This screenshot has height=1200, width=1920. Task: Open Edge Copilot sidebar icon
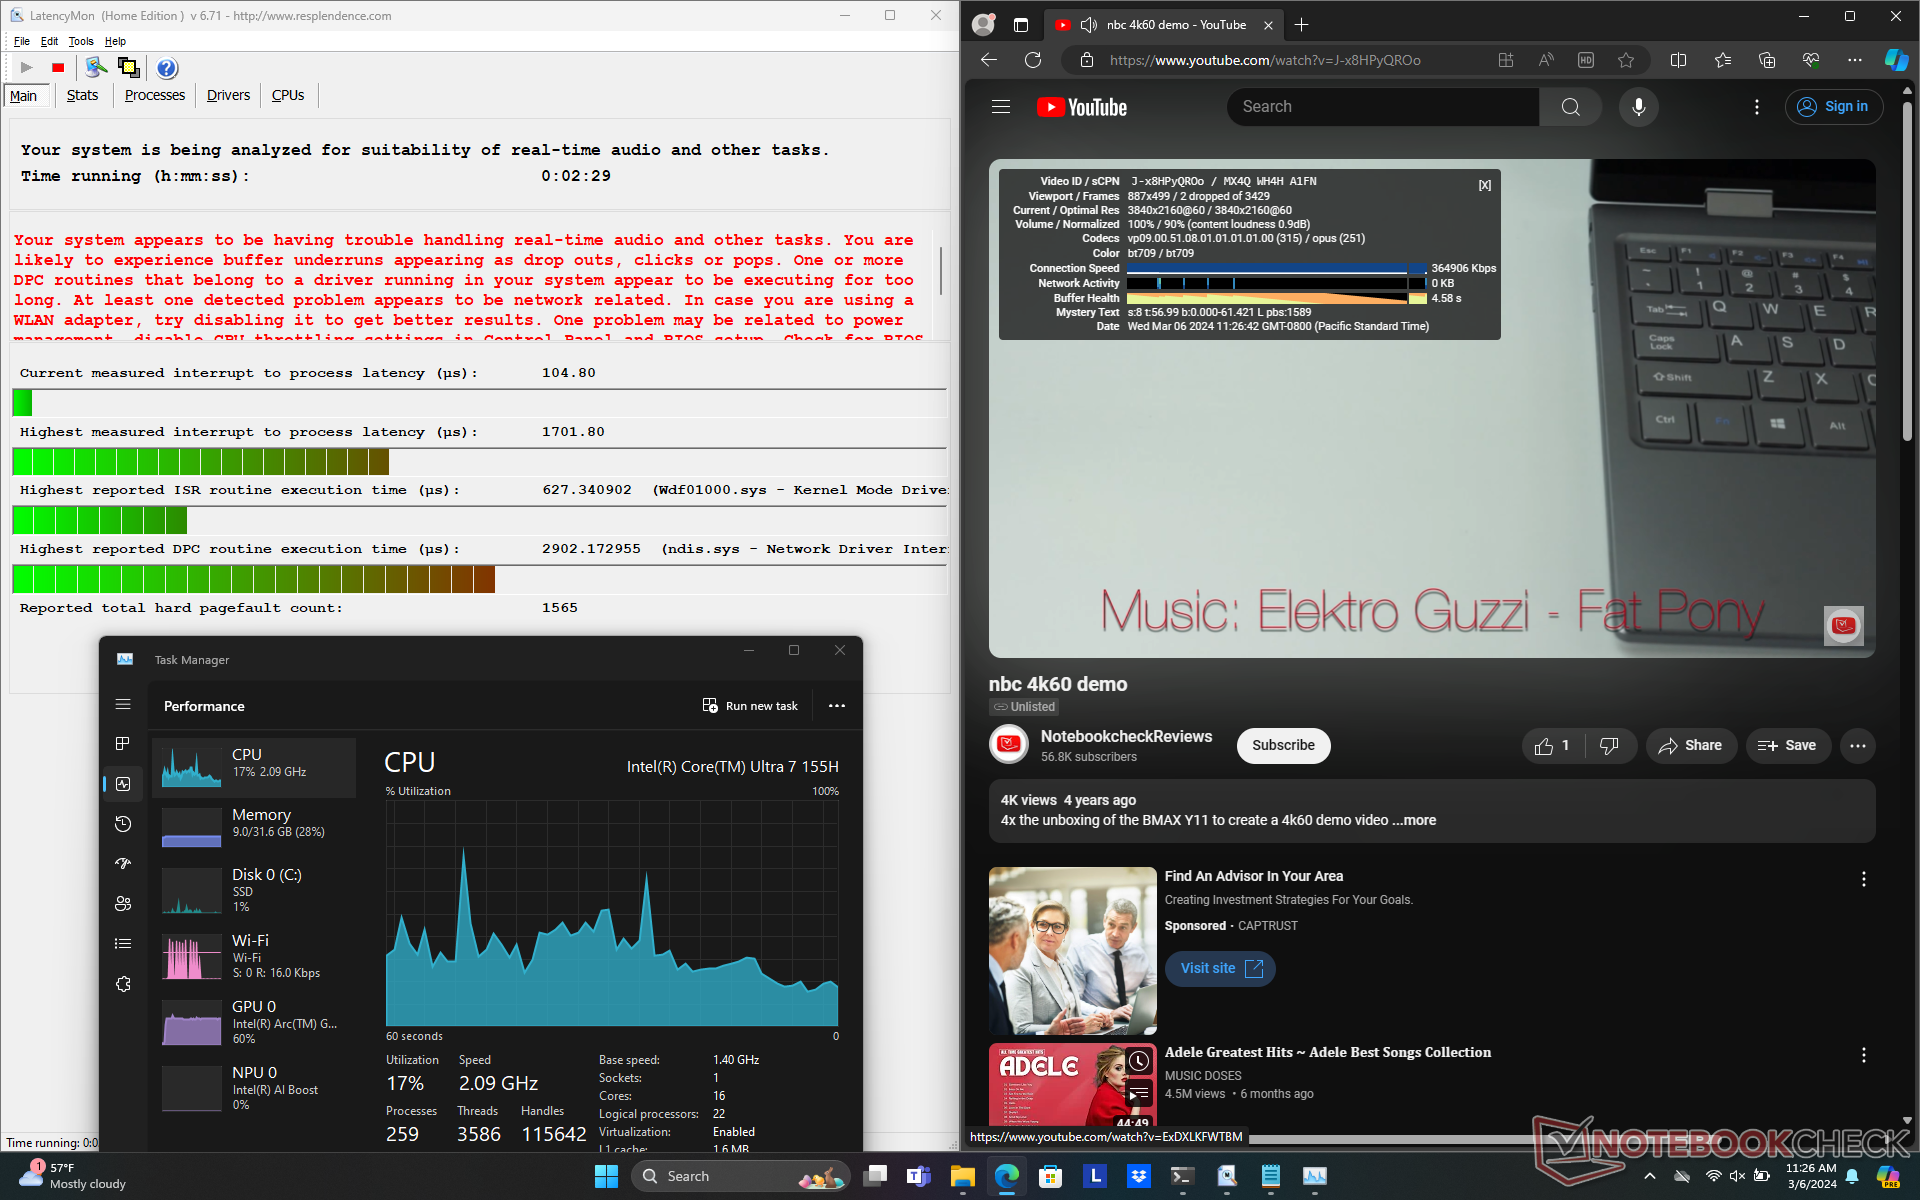(1896, 60)
